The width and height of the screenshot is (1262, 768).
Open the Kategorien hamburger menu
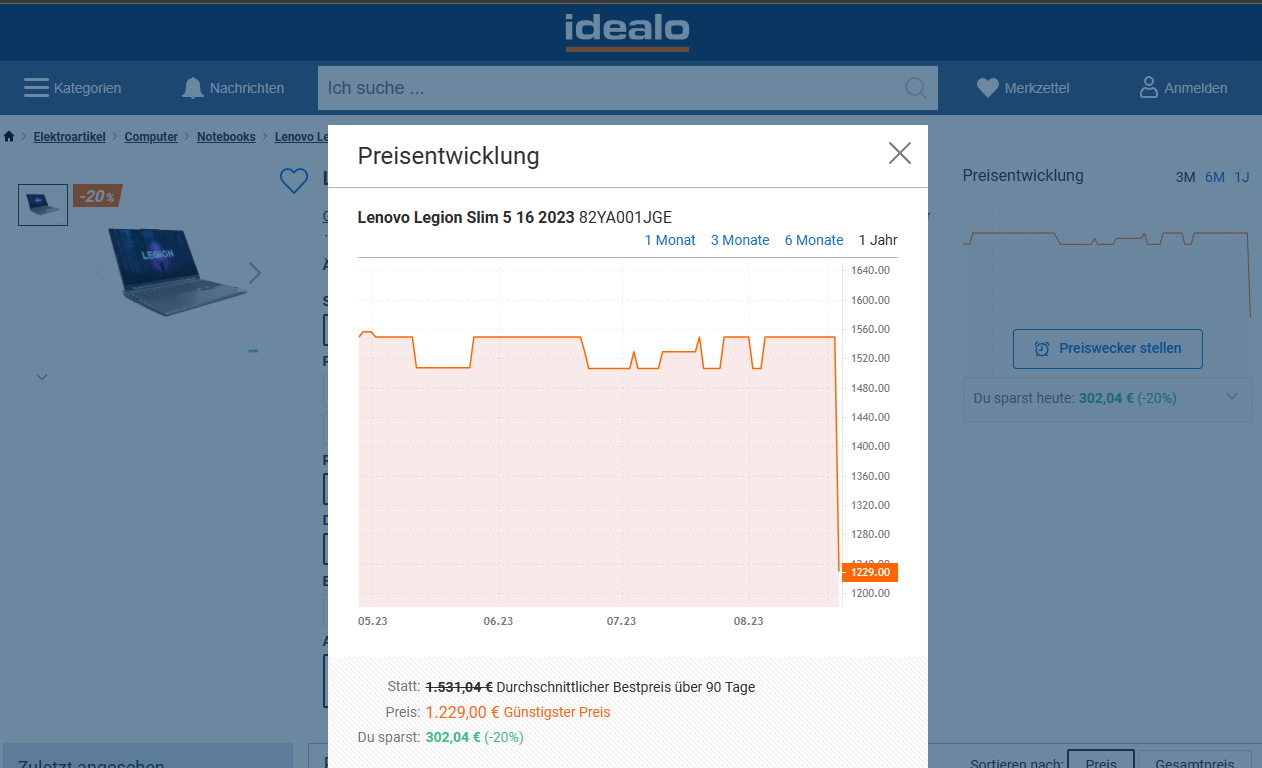coord(37,88)
